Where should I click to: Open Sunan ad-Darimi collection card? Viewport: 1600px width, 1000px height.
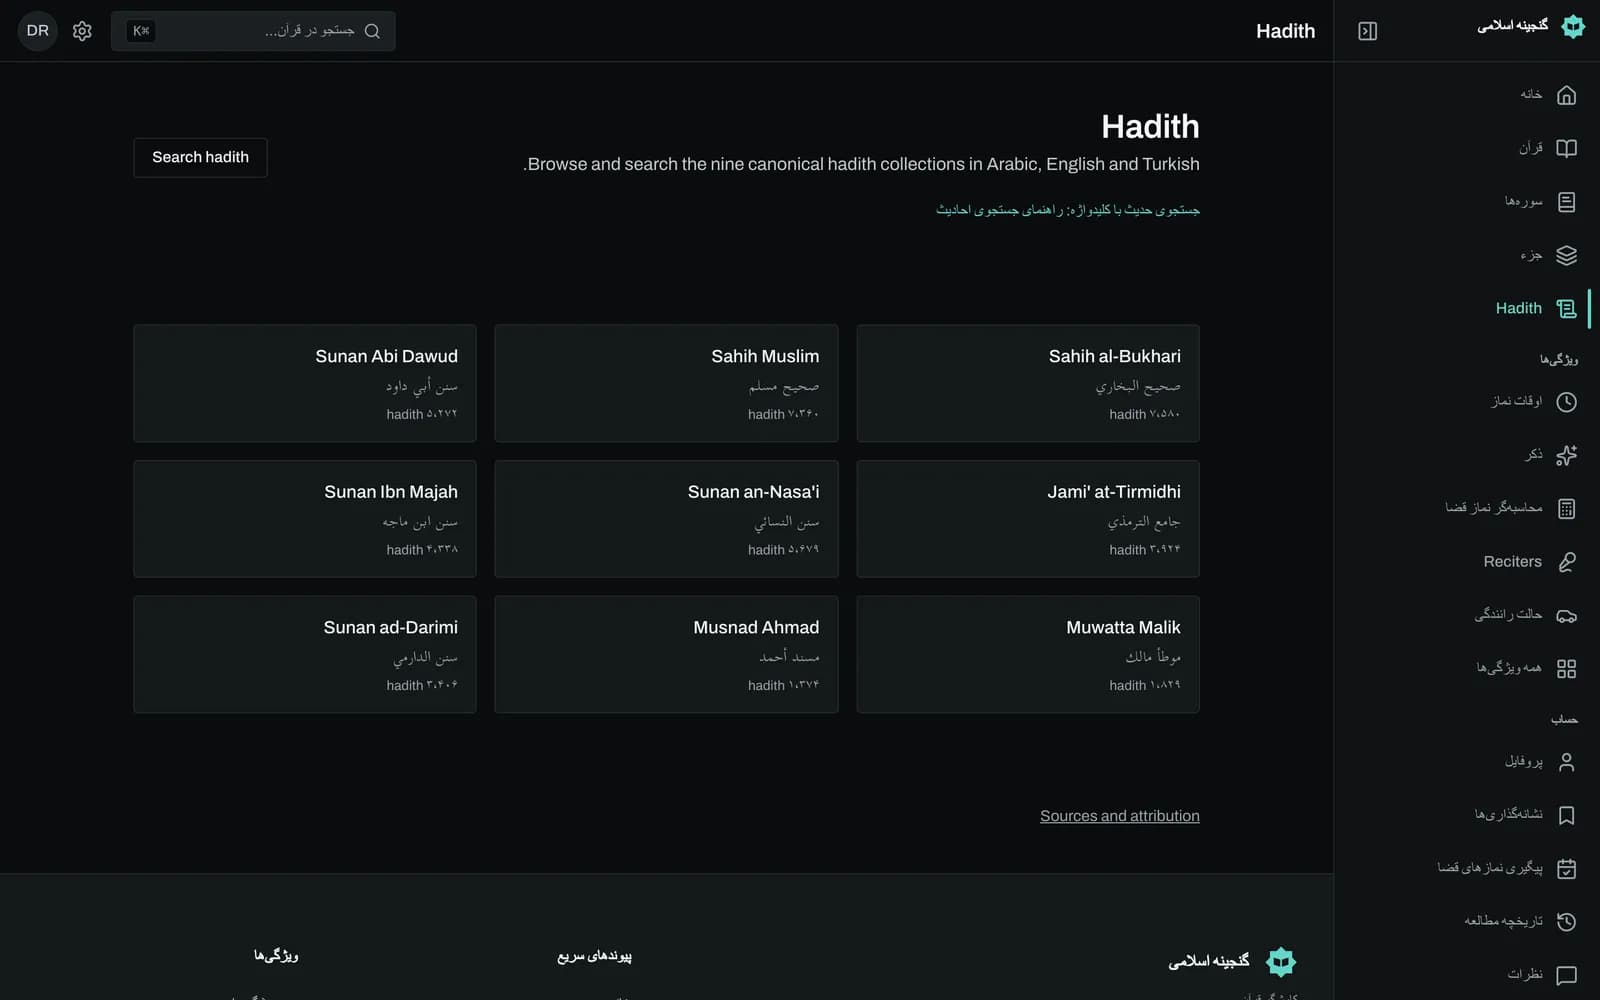[x=305, y=654]
